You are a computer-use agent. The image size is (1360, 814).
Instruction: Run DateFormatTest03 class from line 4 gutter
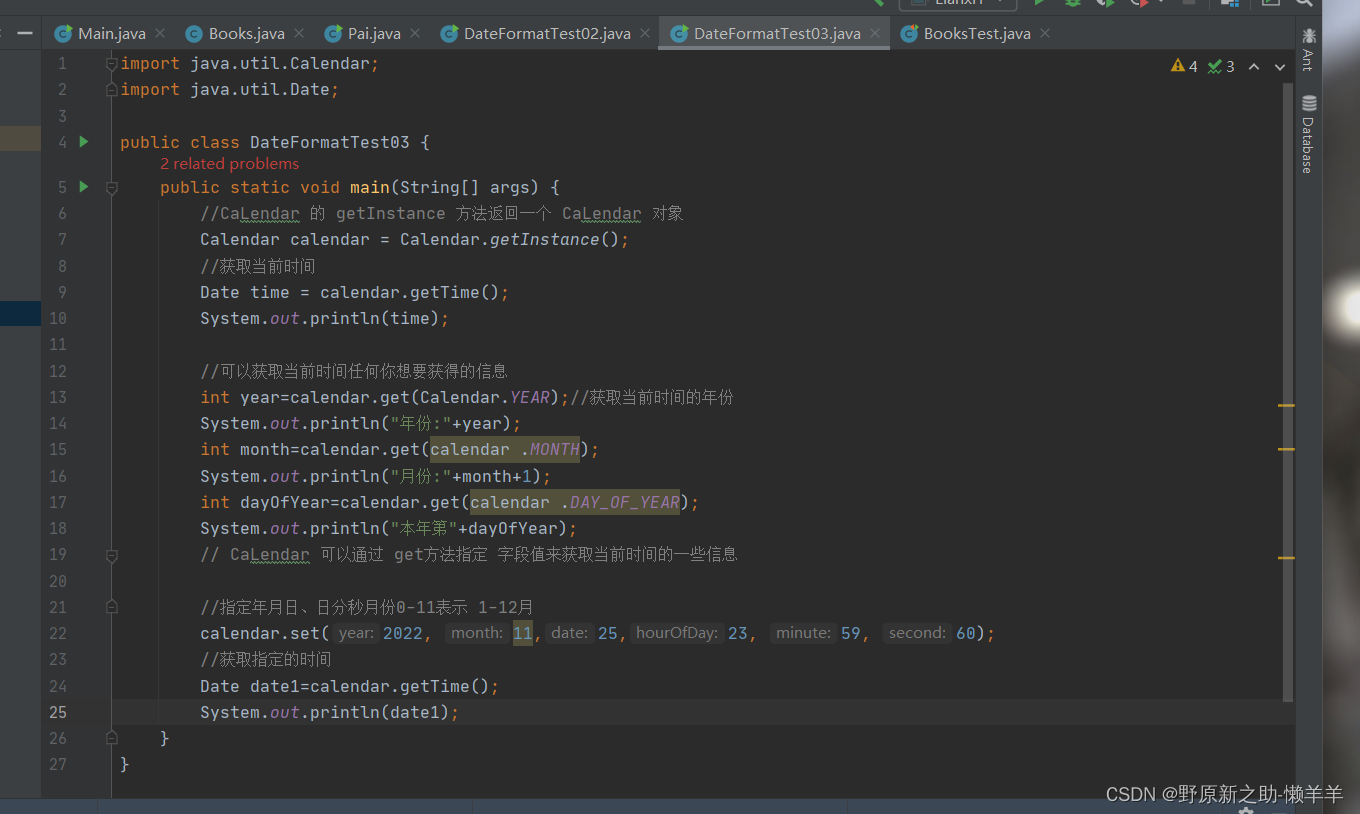tap(83, 141)
